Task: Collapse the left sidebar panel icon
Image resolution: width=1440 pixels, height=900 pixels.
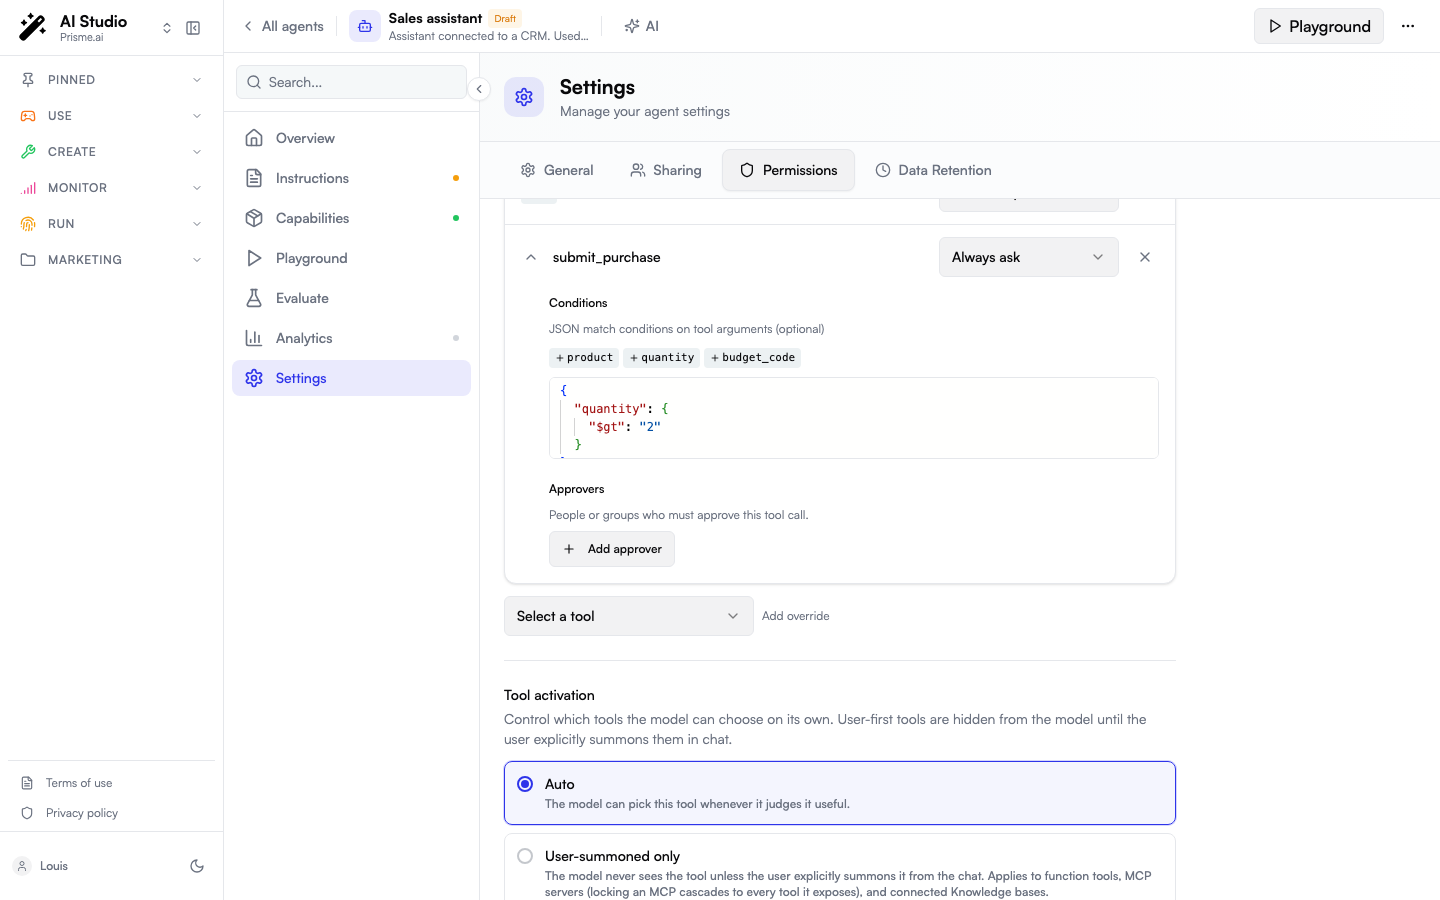Action: point(193,28)
